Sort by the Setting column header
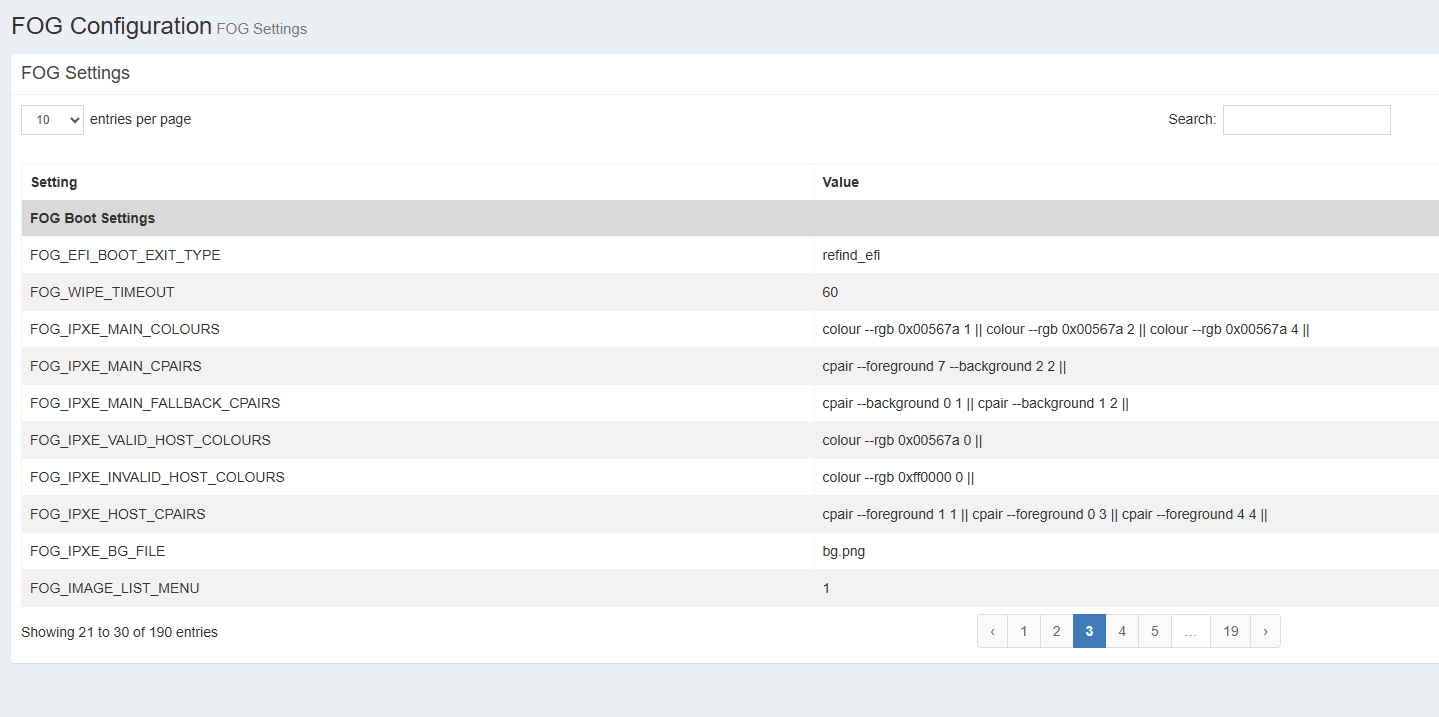1439x717 pixels. 54,182
